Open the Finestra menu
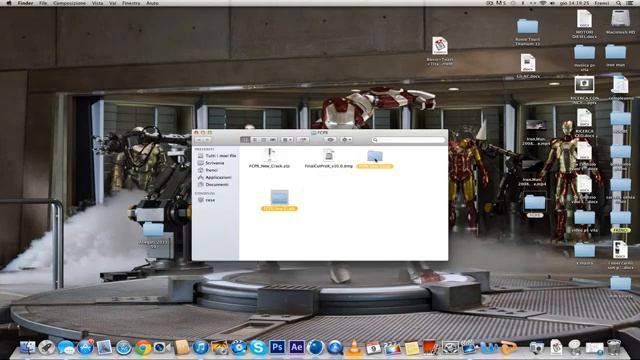640x360 pixels. point(131,3)
